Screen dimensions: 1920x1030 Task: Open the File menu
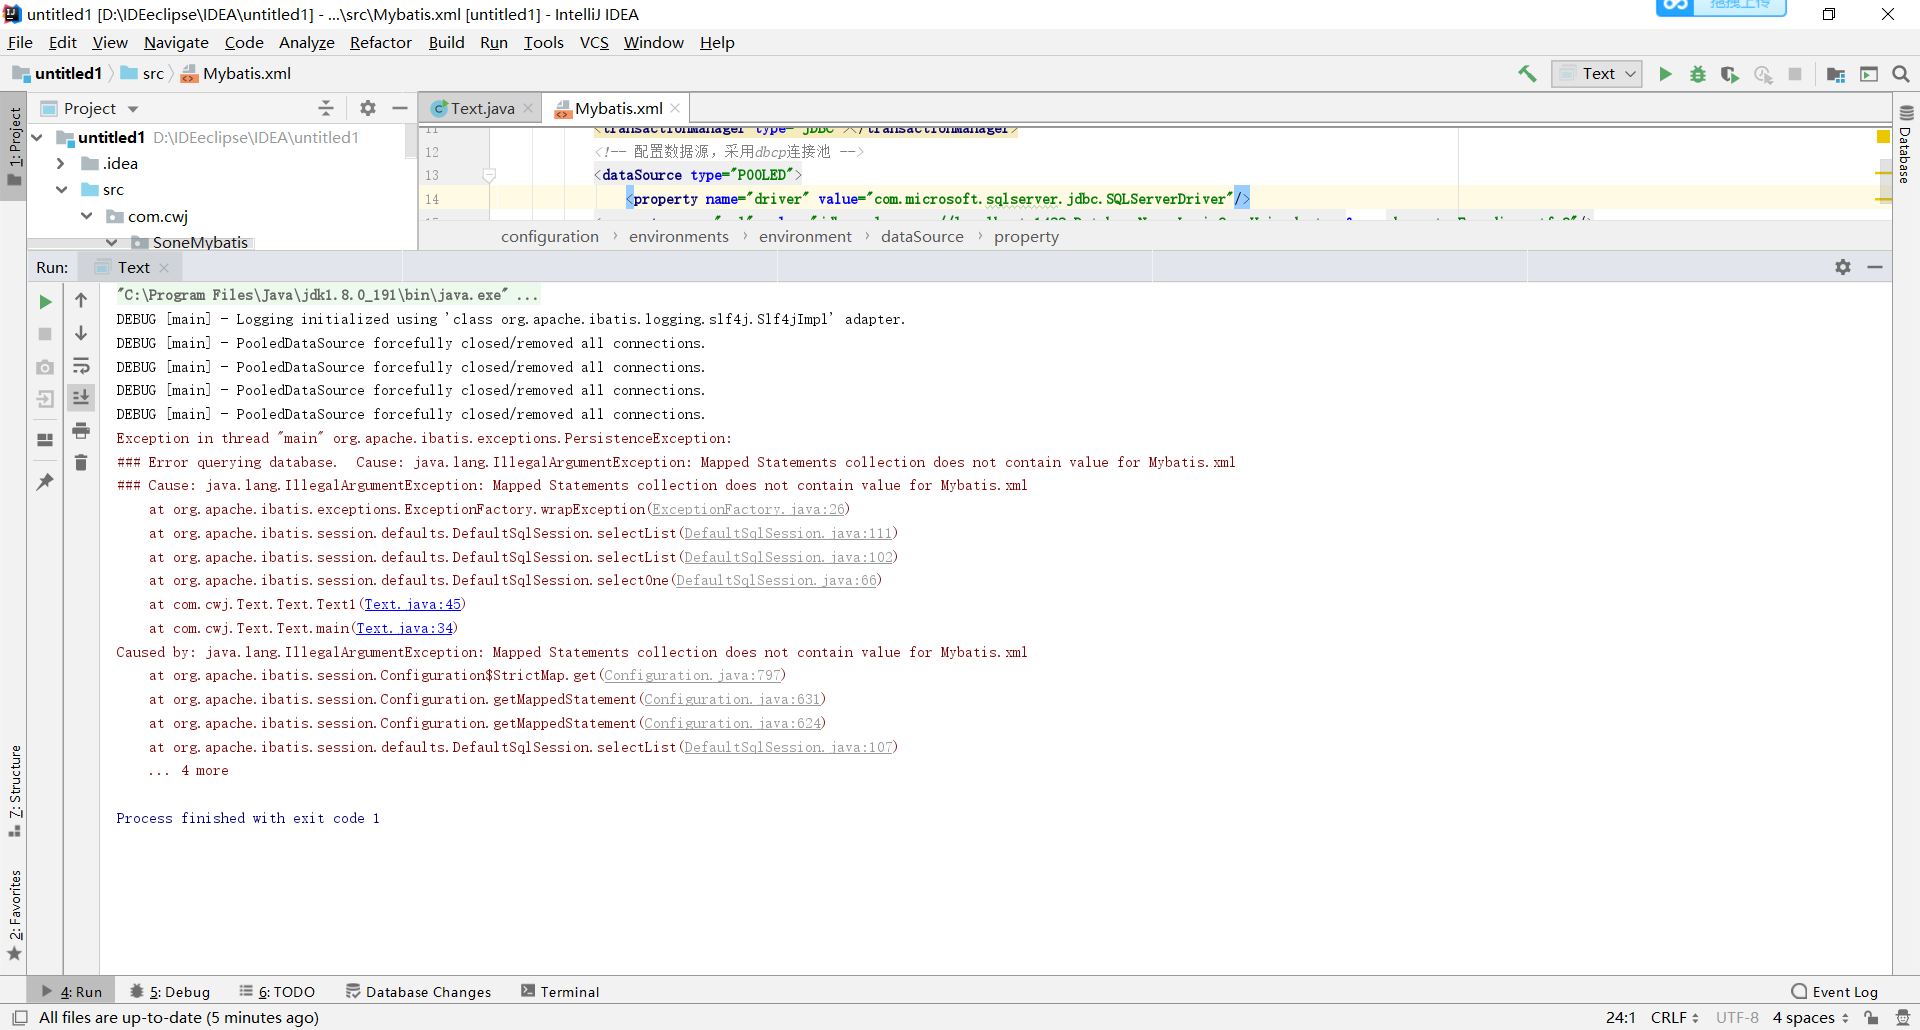(20, 42)
